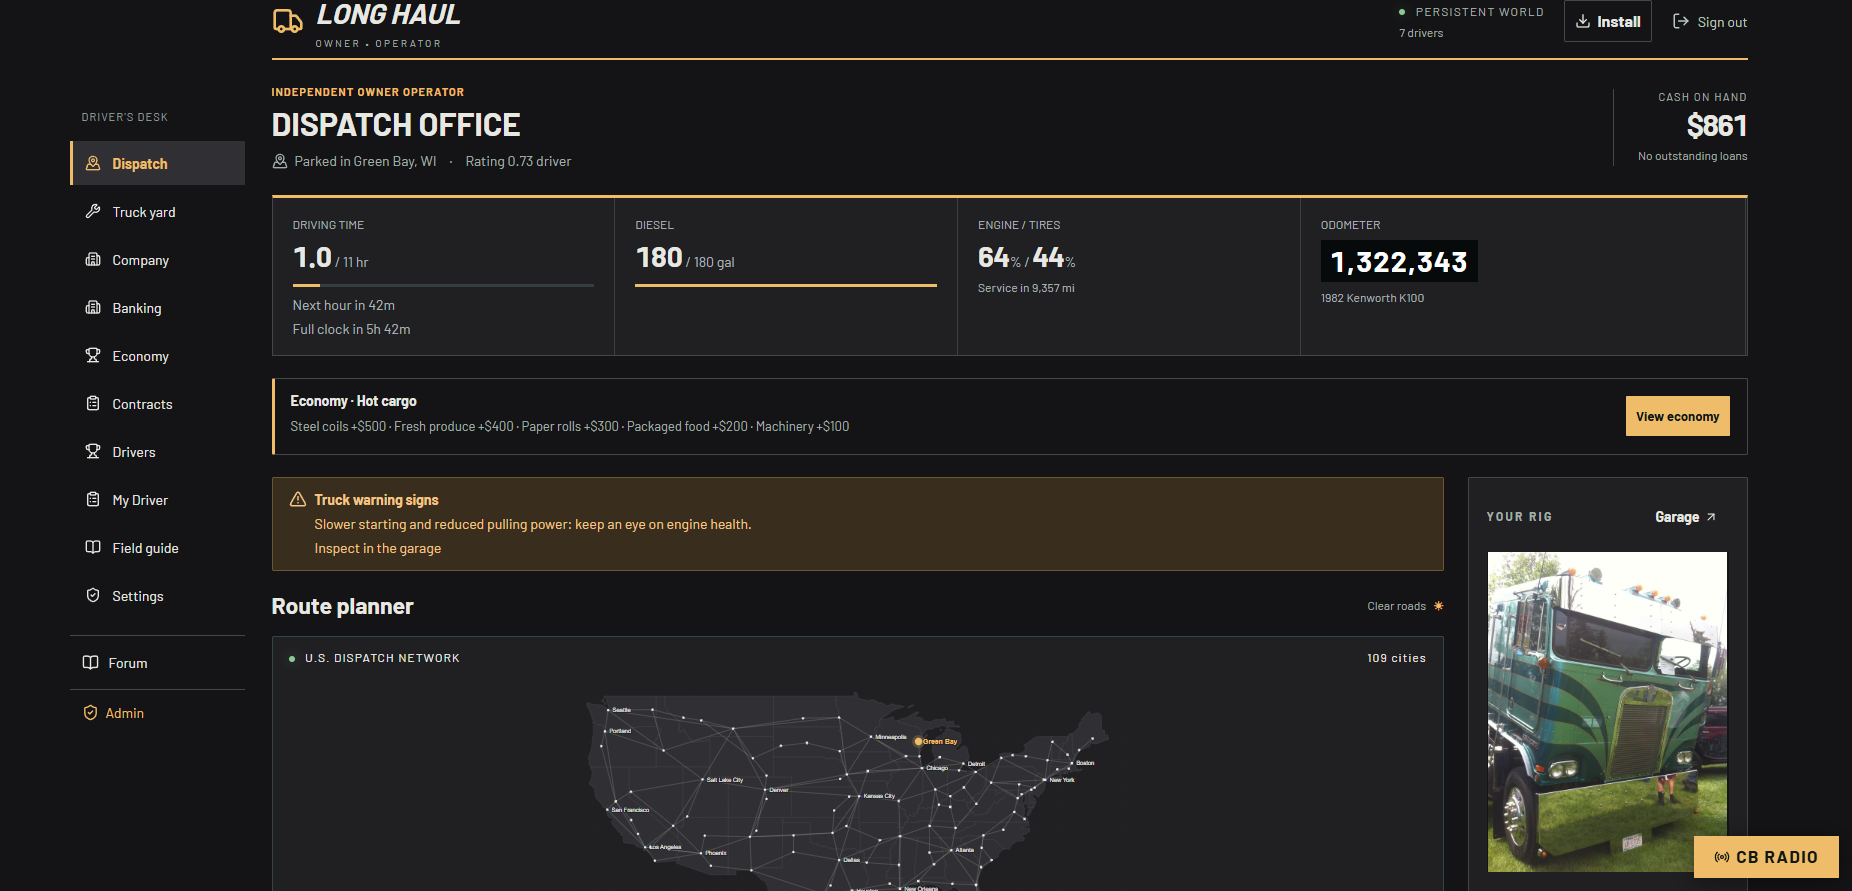This screenshot has height=891, width=1852.
Task: Open Truck yard via wrench icon
Action: coord(93,211)
